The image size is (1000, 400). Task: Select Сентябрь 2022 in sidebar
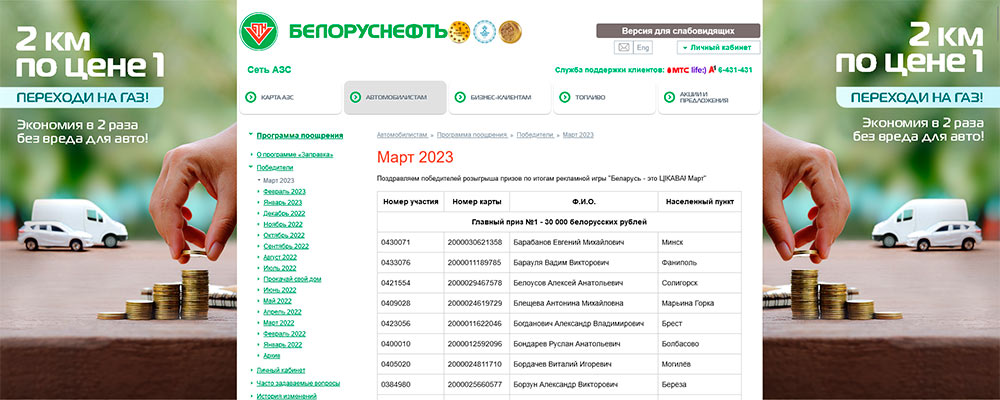point(286,246)
